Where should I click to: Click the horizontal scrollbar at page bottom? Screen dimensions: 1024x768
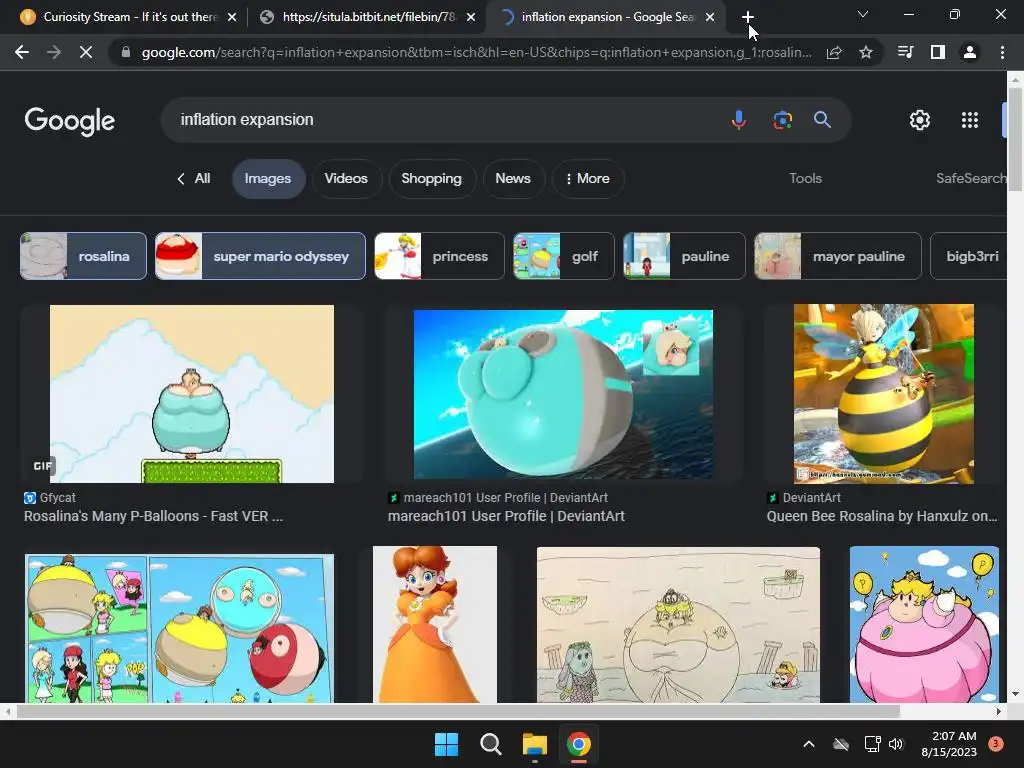(457, 711)
